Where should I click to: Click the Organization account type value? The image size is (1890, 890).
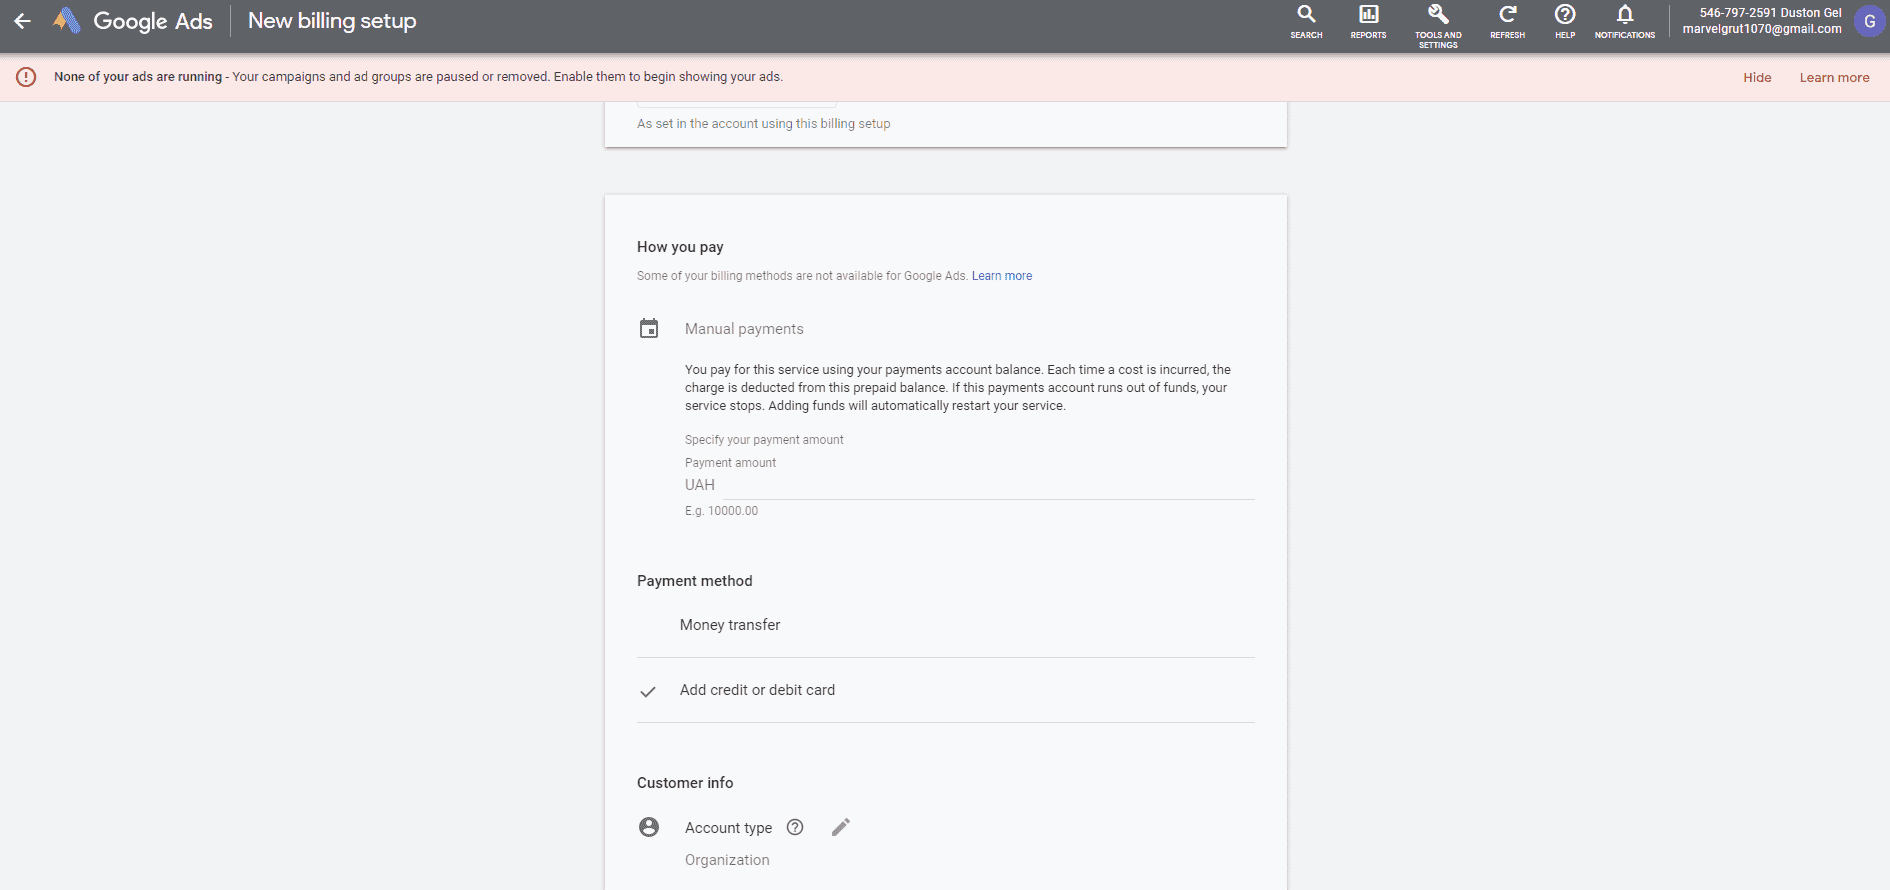point(727,860)
